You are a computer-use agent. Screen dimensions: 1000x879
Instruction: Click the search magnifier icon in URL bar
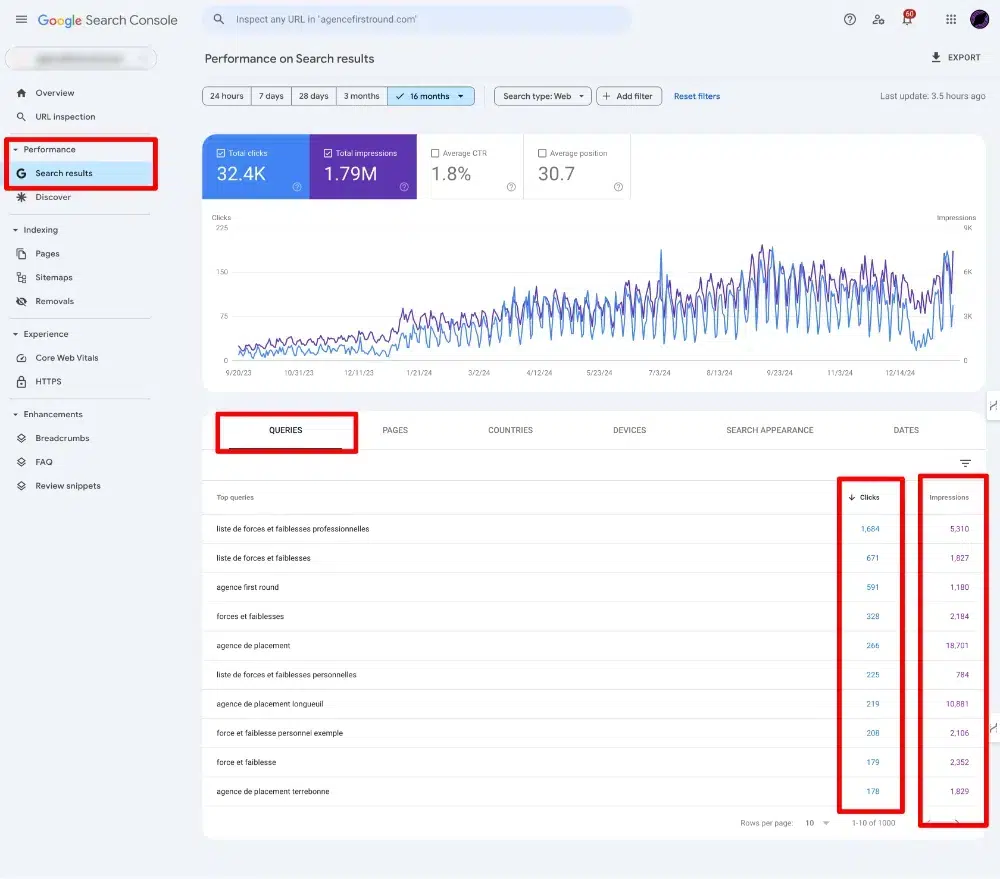(219, 19)
